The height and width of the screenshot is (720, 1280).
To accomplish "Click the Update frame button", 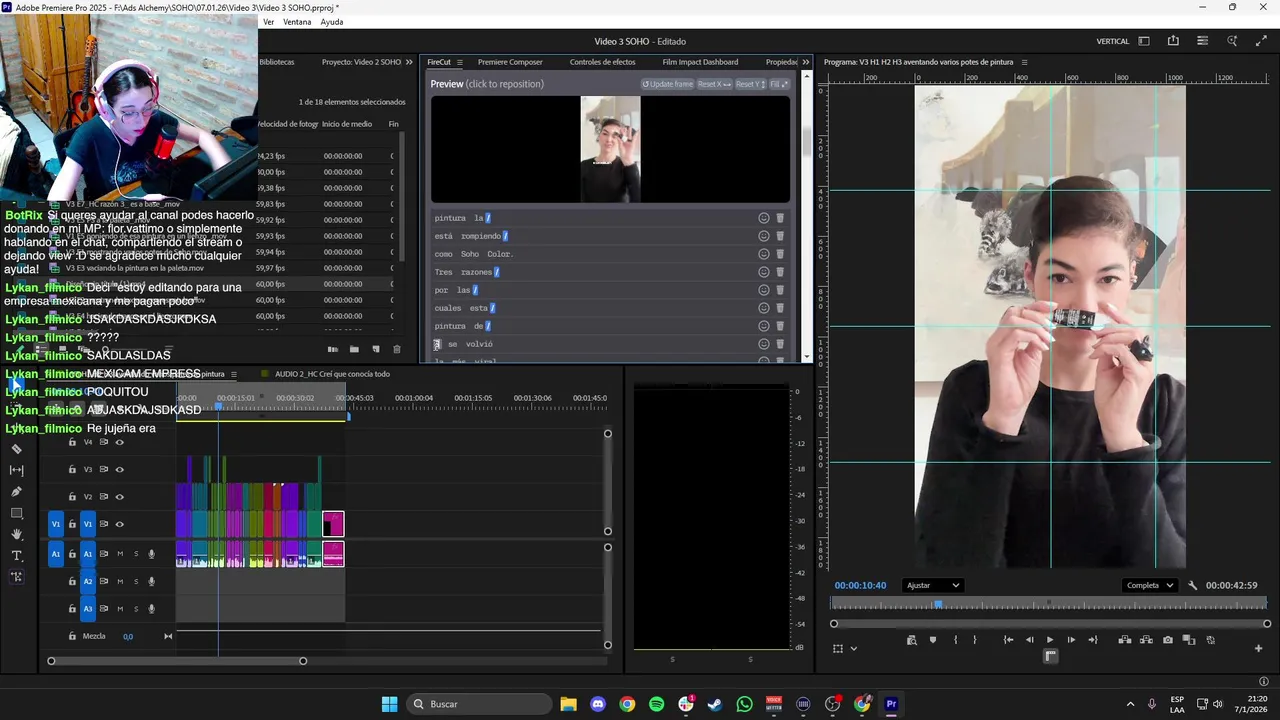I will click(x=667, y=84).
